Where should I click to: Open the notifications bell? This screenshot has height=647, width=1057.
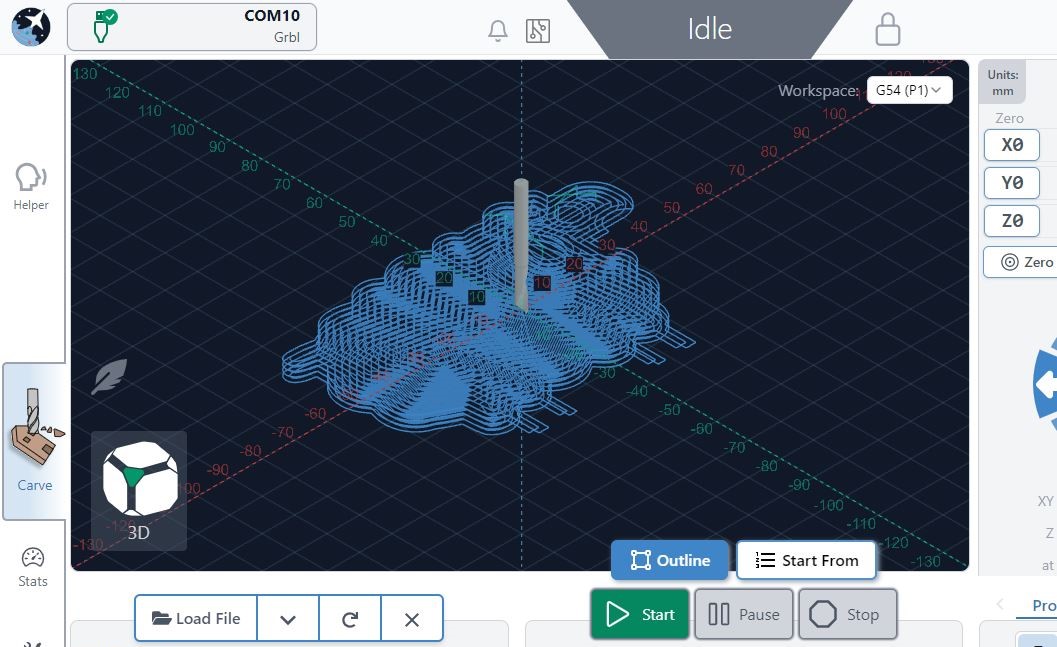tap(498, 31)
